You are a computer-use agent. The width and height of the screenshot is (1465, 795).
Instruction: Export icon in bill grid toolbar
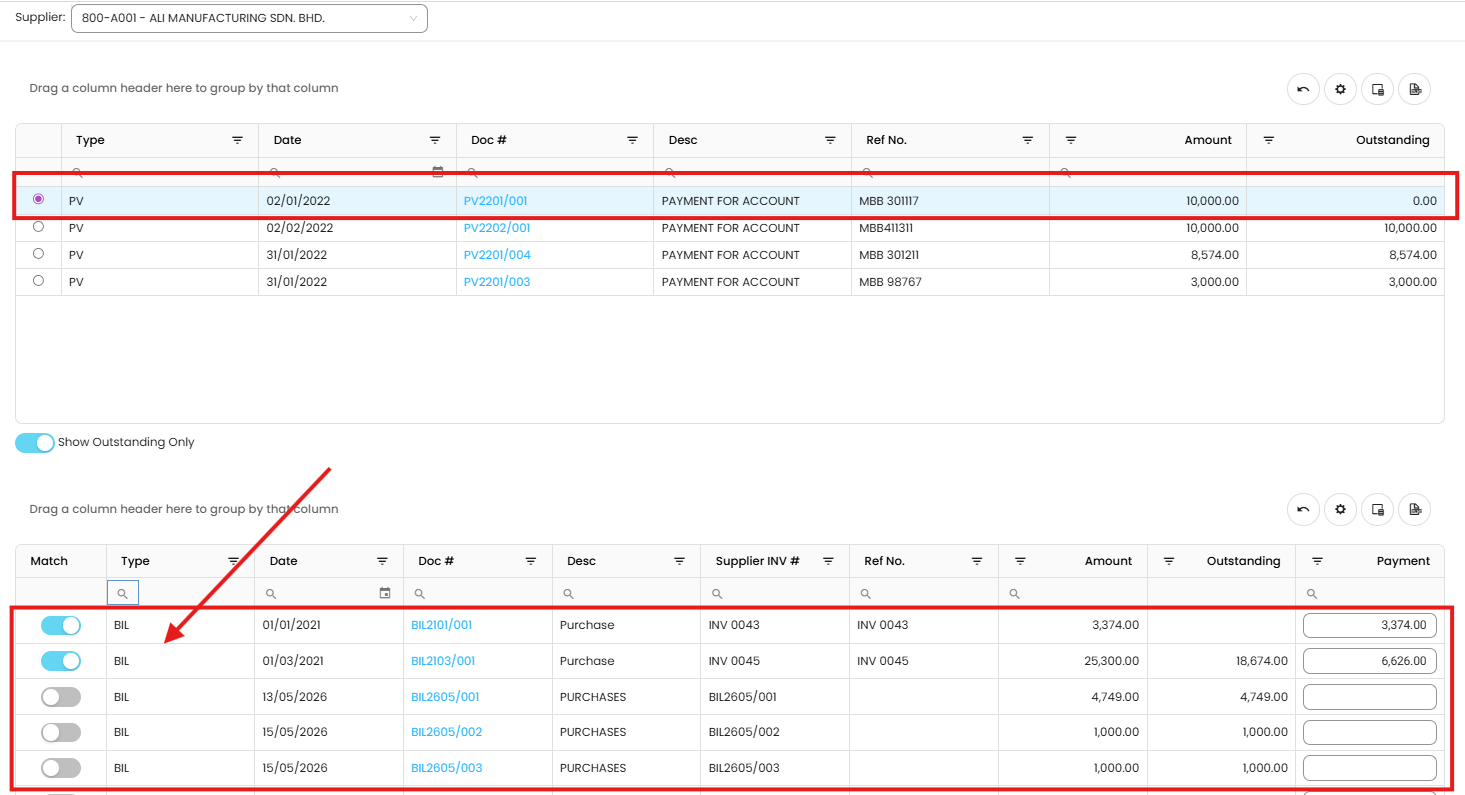point(1414,509)
